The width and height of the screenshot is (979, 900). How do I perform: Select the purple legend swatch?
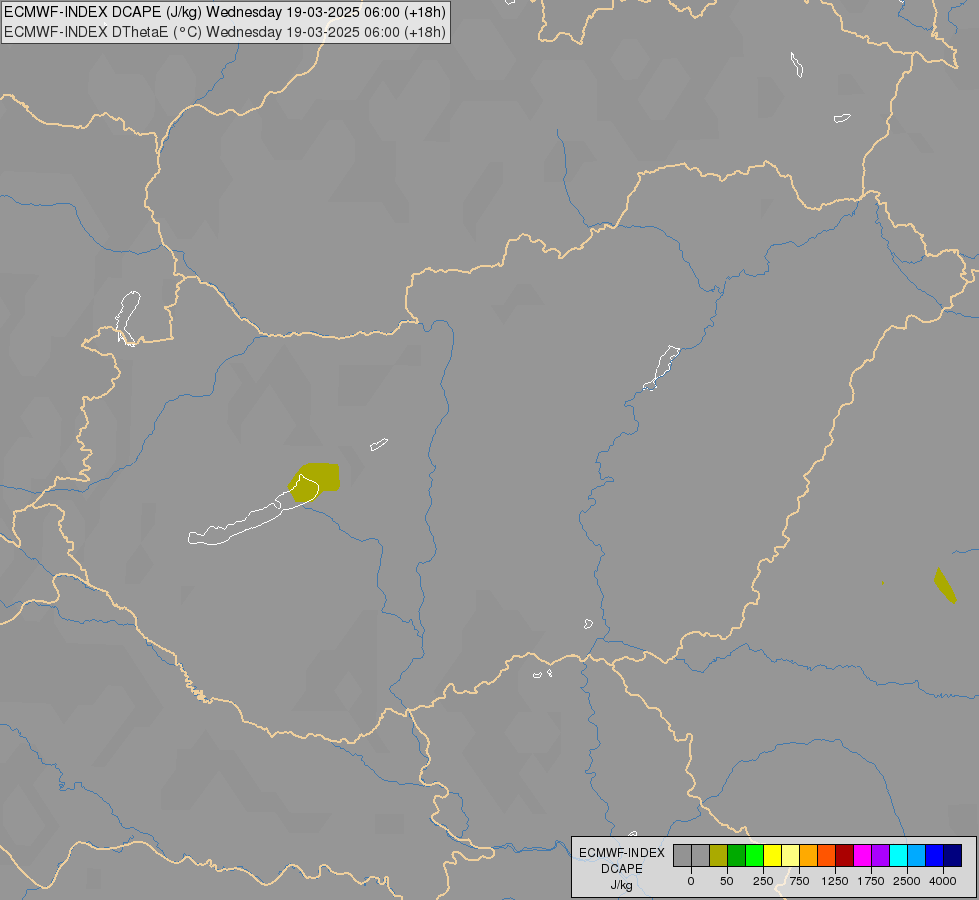(881, 856)
